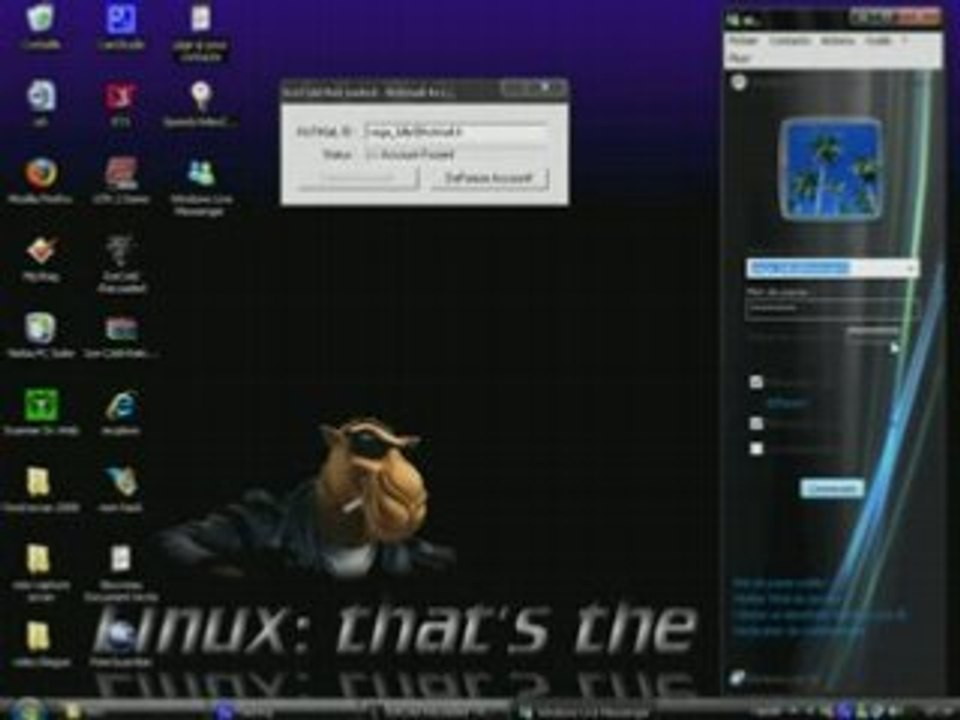Open the video capture écran folder
960x720 pixels.
pyautogui.click(x=40, y=572)
